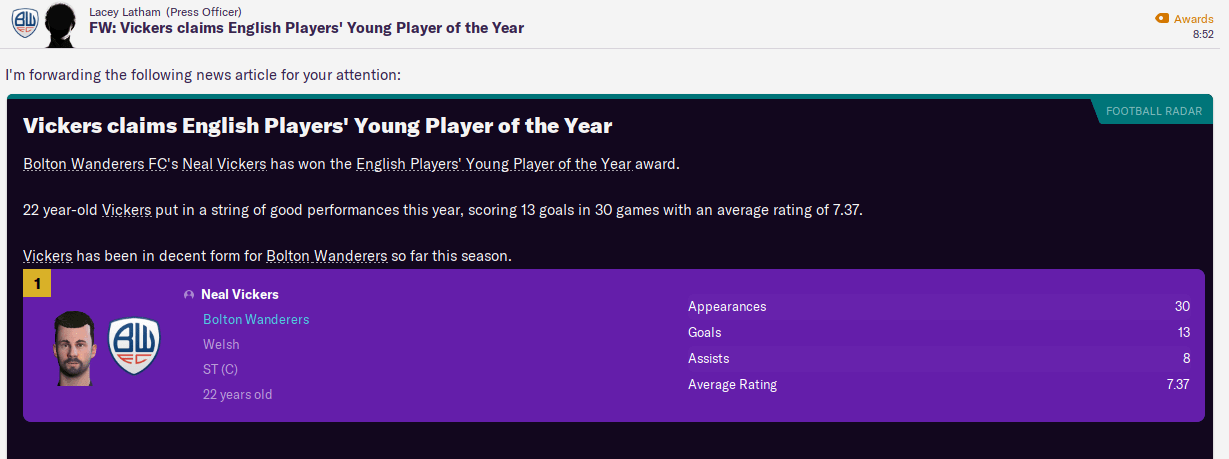Open the 'Bolton Wanderers' link in the 'decent form' sentence
This screenshot has height=459, width=1229.
pyautogui.click(x=326, y=256)
